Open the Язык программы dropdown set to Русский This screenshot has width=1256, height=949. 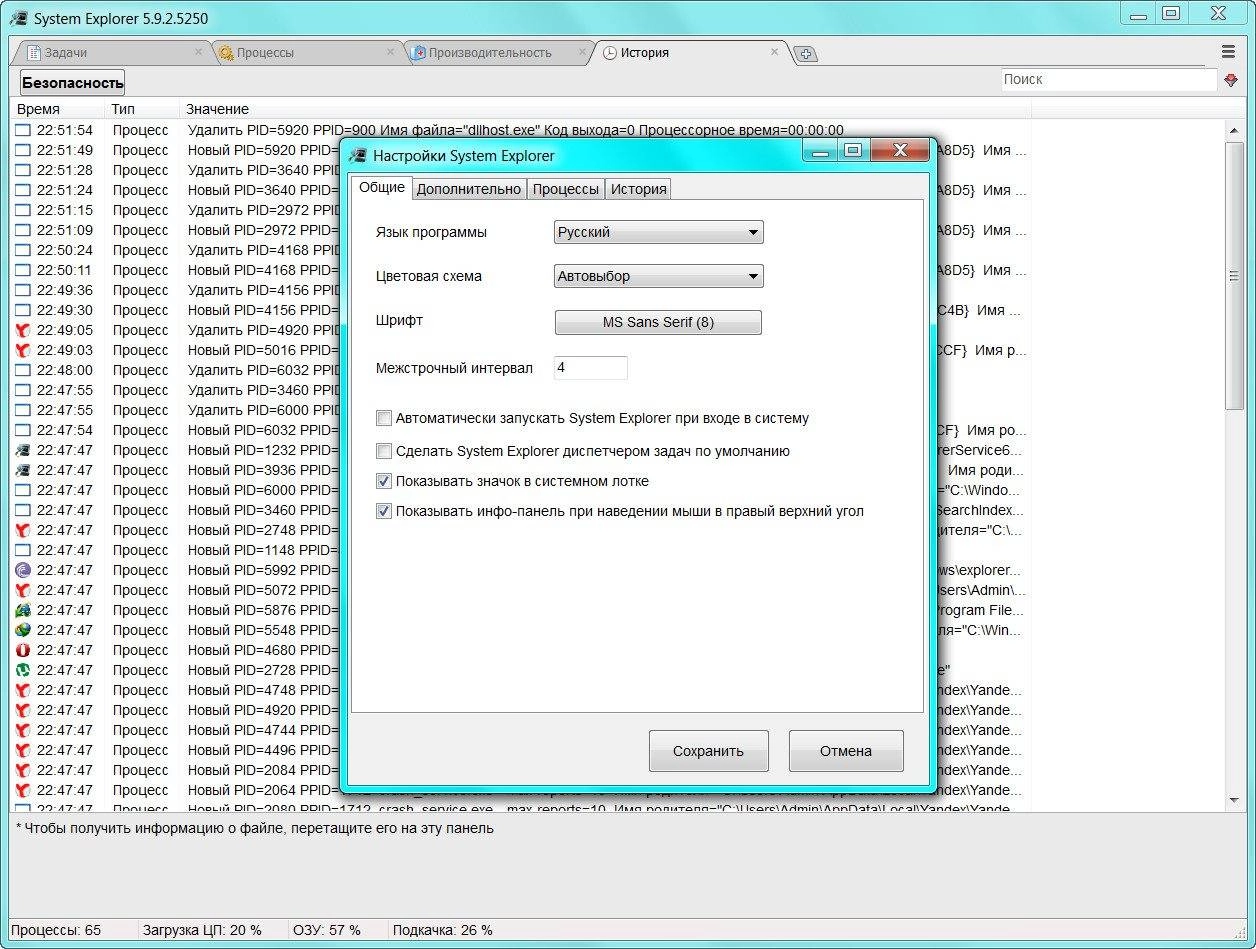click(x=659, y=232)
